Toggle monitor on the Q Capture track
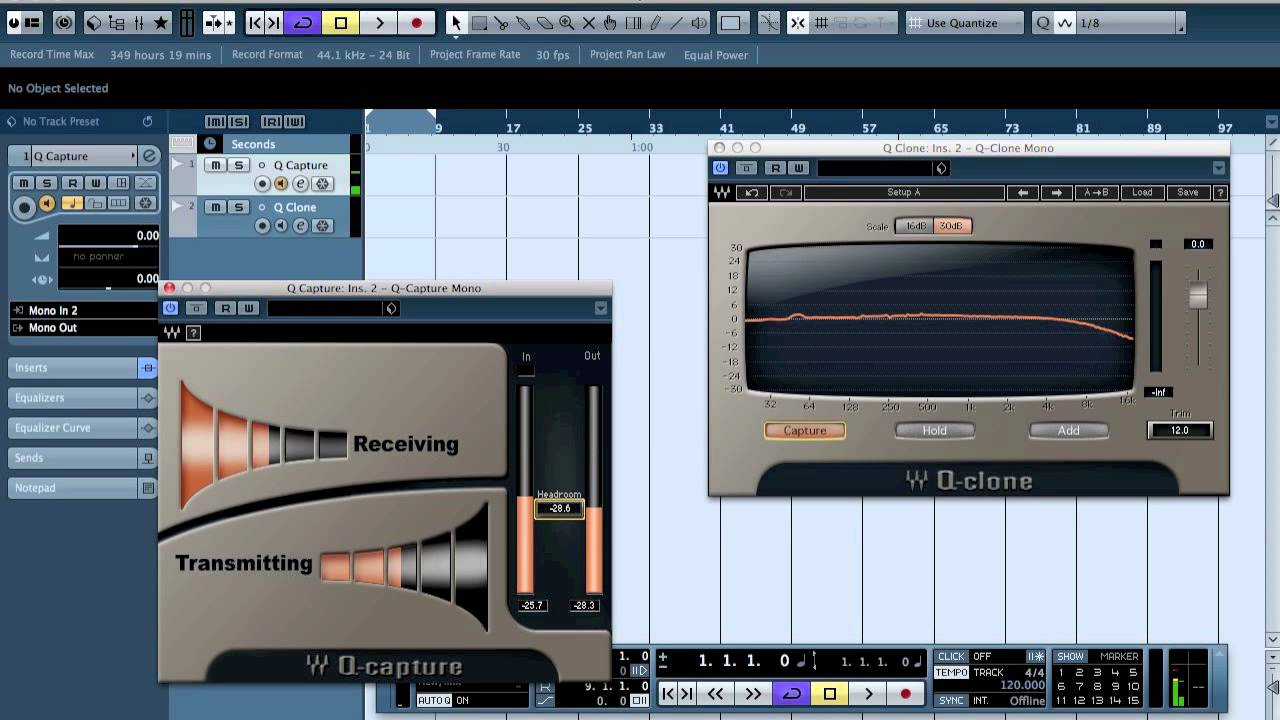The width and height of the screenshot is (1280, 720). coord(281,184)
